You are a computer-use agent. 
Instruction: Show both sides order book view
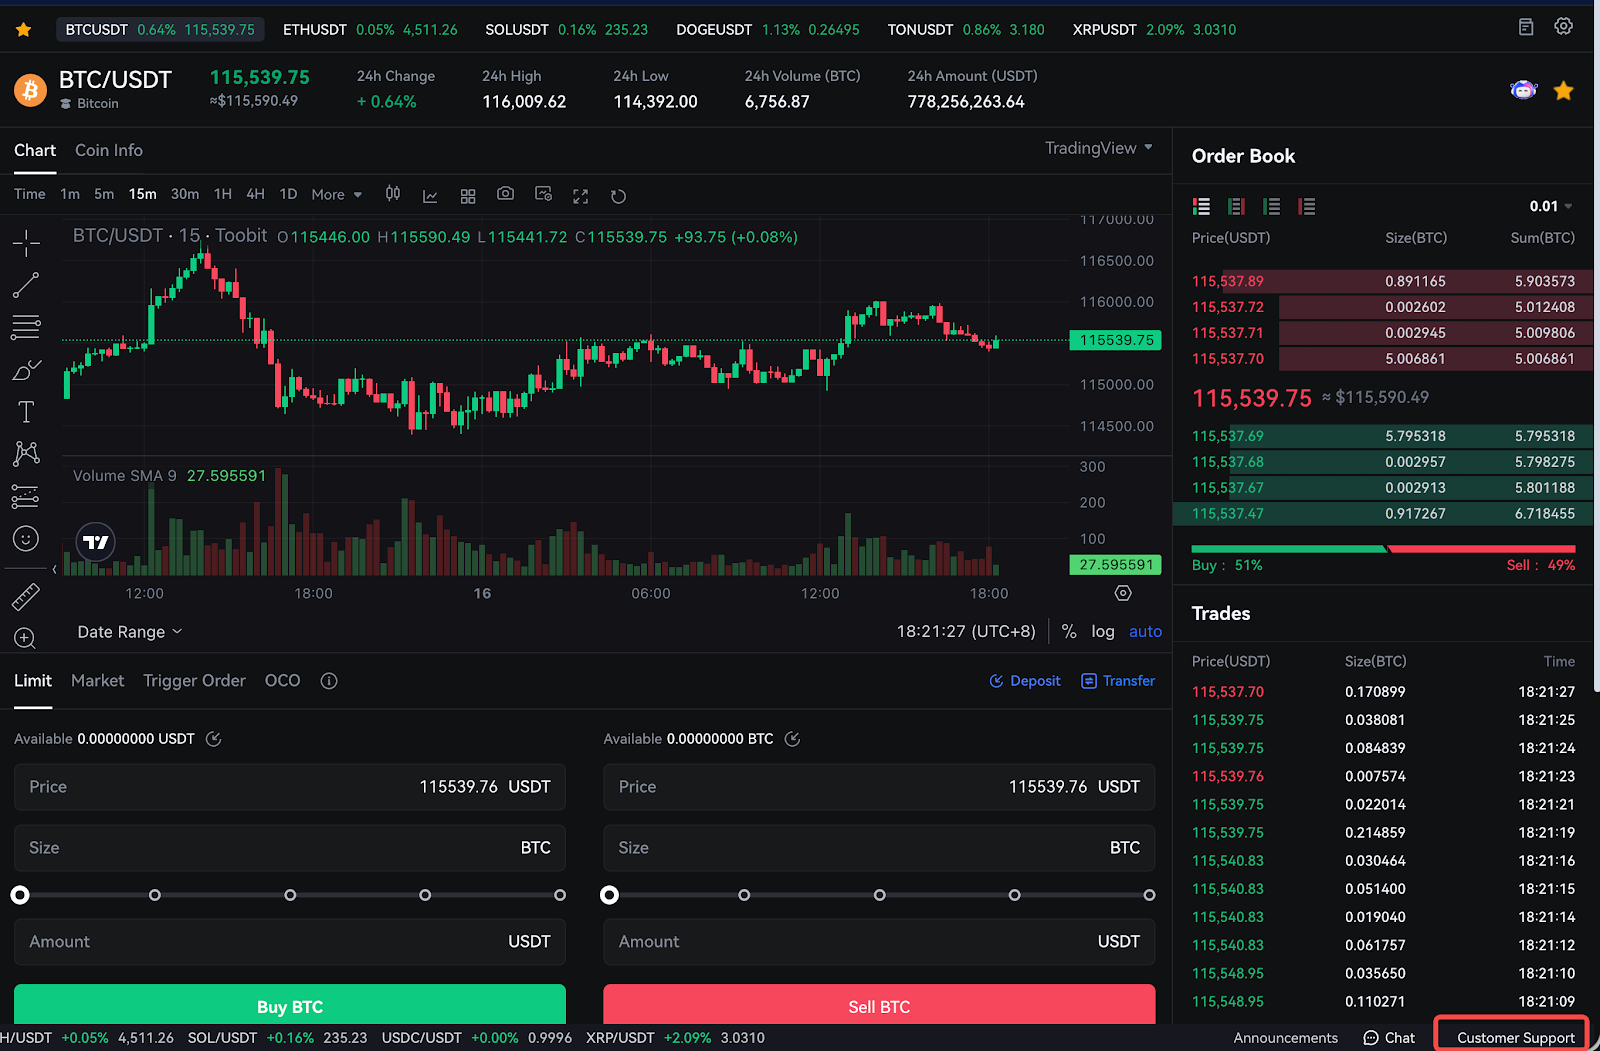[x=1202, y=206]
